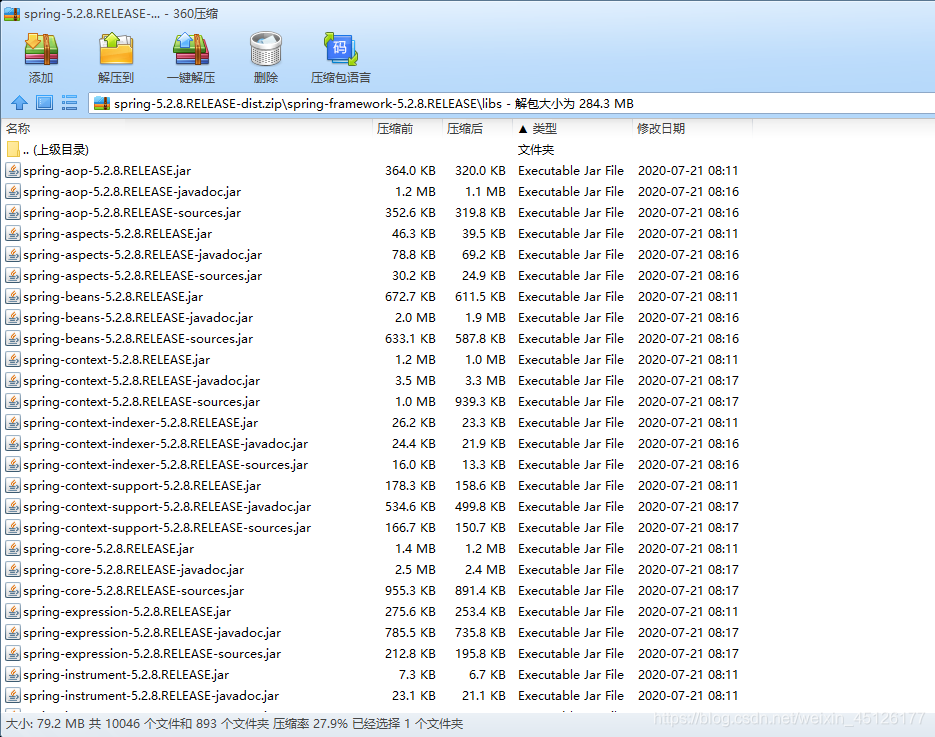
Task: Select spring-context-5.2.8.RELEASE-sources.jar
Action: (141, 402)
